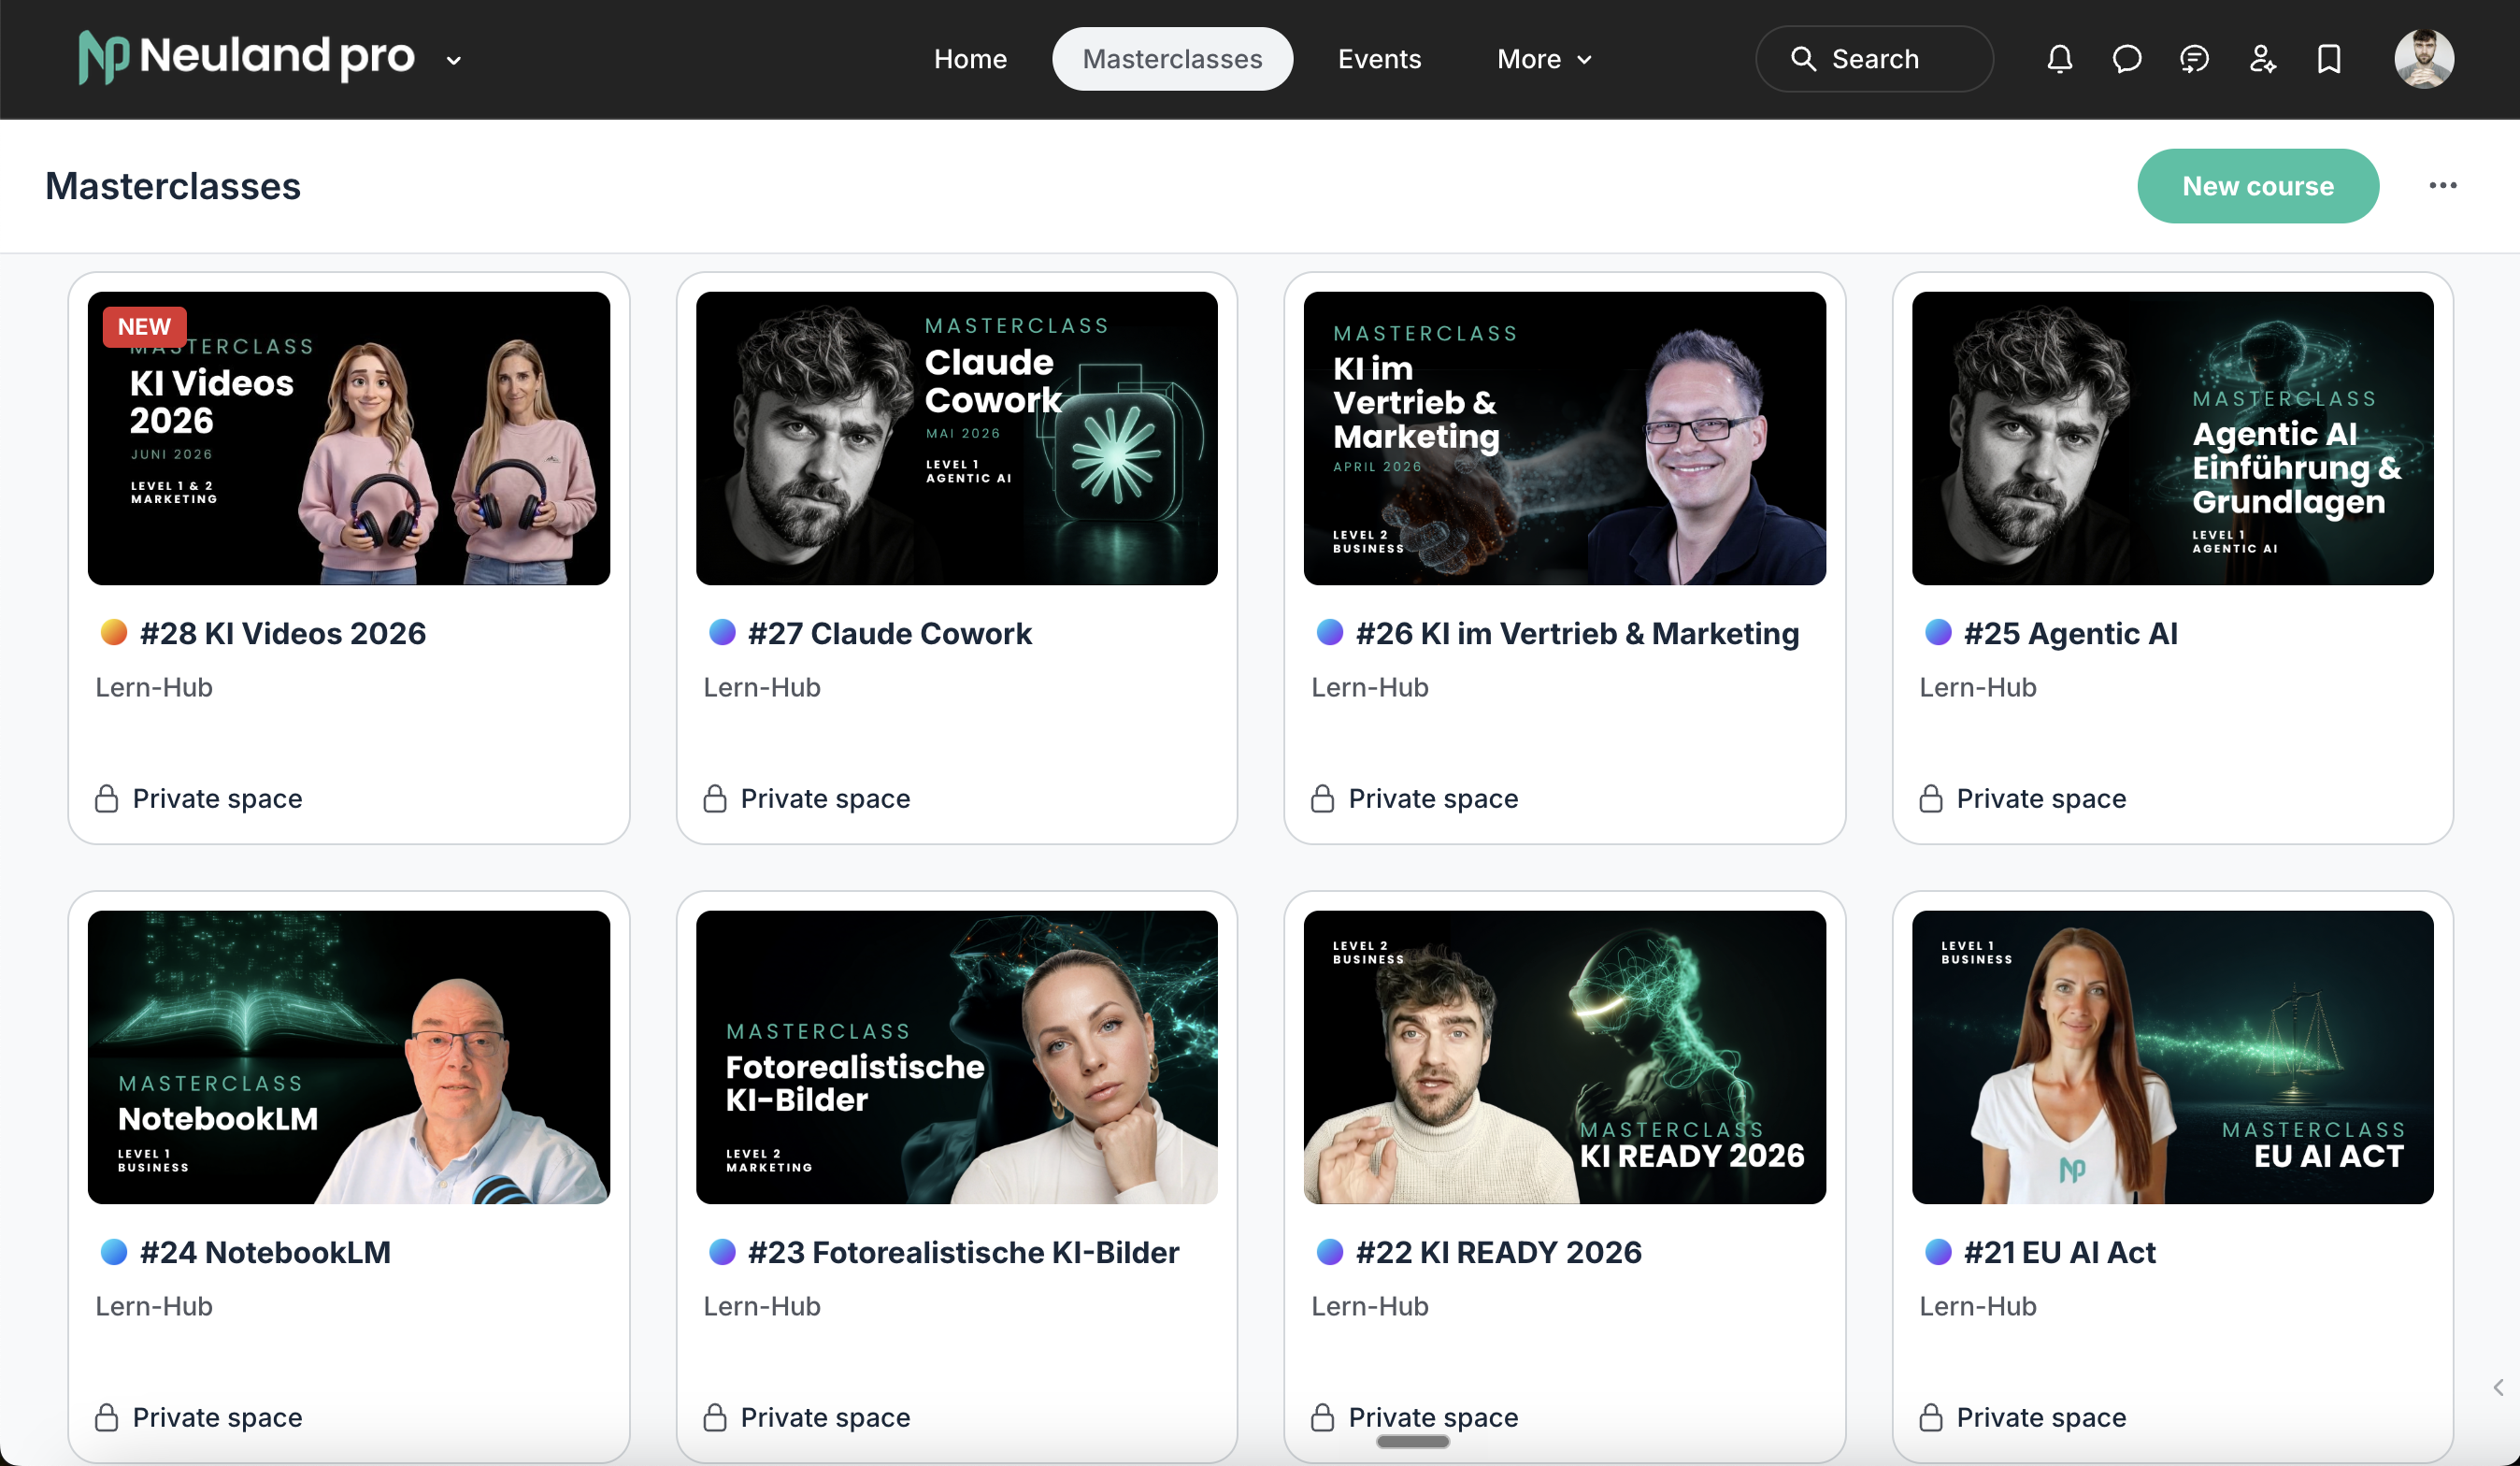Open the #25 Agentic AI course title
Screen dimensions: 2520x1466
(x=2070, y=633)
